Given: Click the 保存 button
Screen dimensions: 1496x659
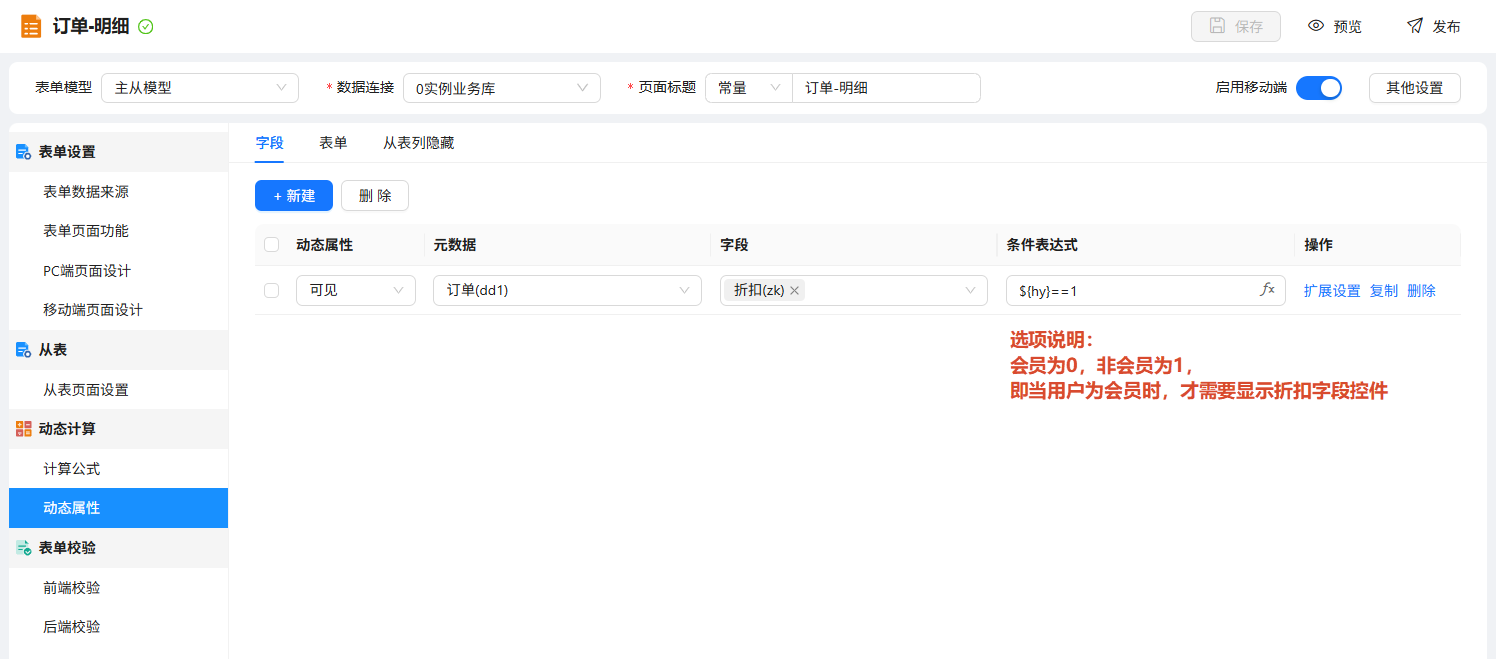Looking at the screenshot, I should pos(1236,27).
